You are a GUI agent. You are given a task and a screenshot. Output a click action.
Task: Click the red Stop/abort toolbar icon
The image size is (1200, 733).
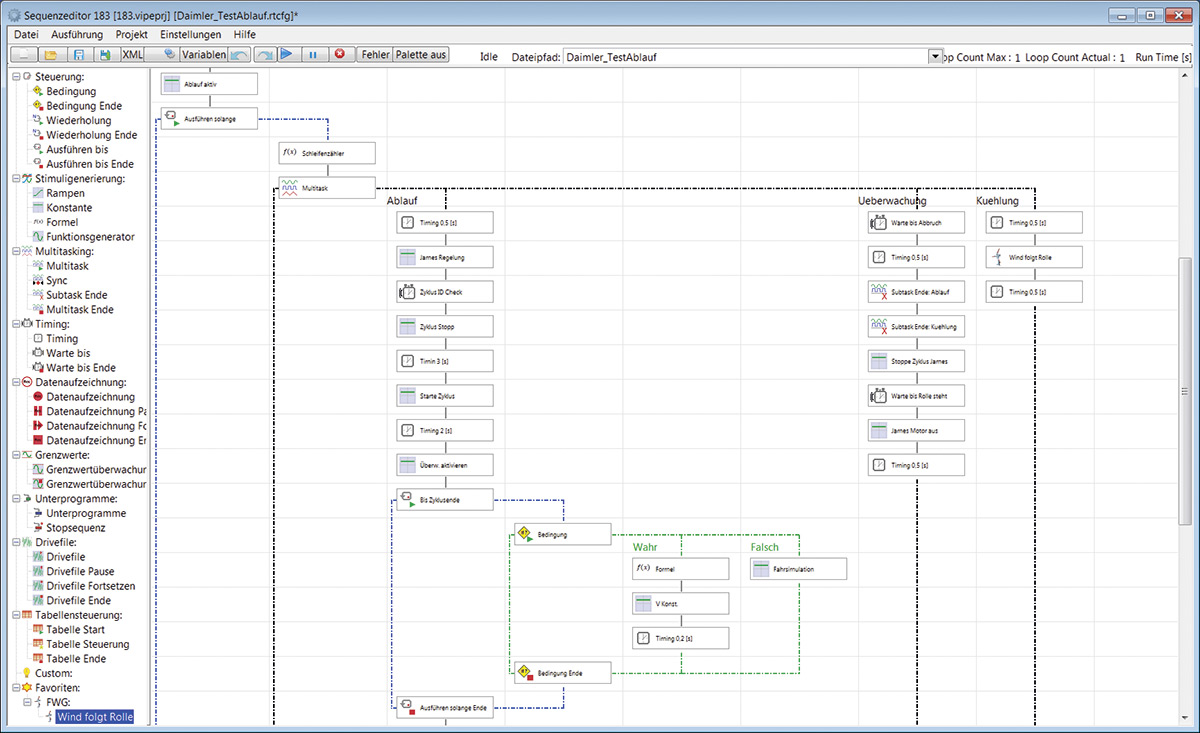[339, 55]
